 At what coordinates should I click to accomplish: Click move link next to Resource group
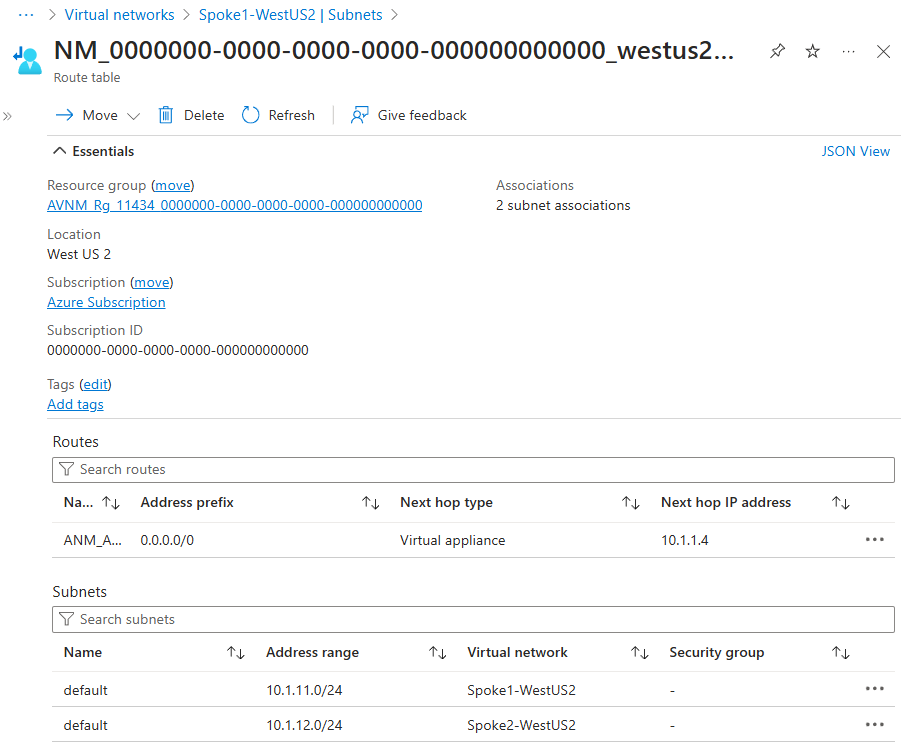click(x=173, y=185)
